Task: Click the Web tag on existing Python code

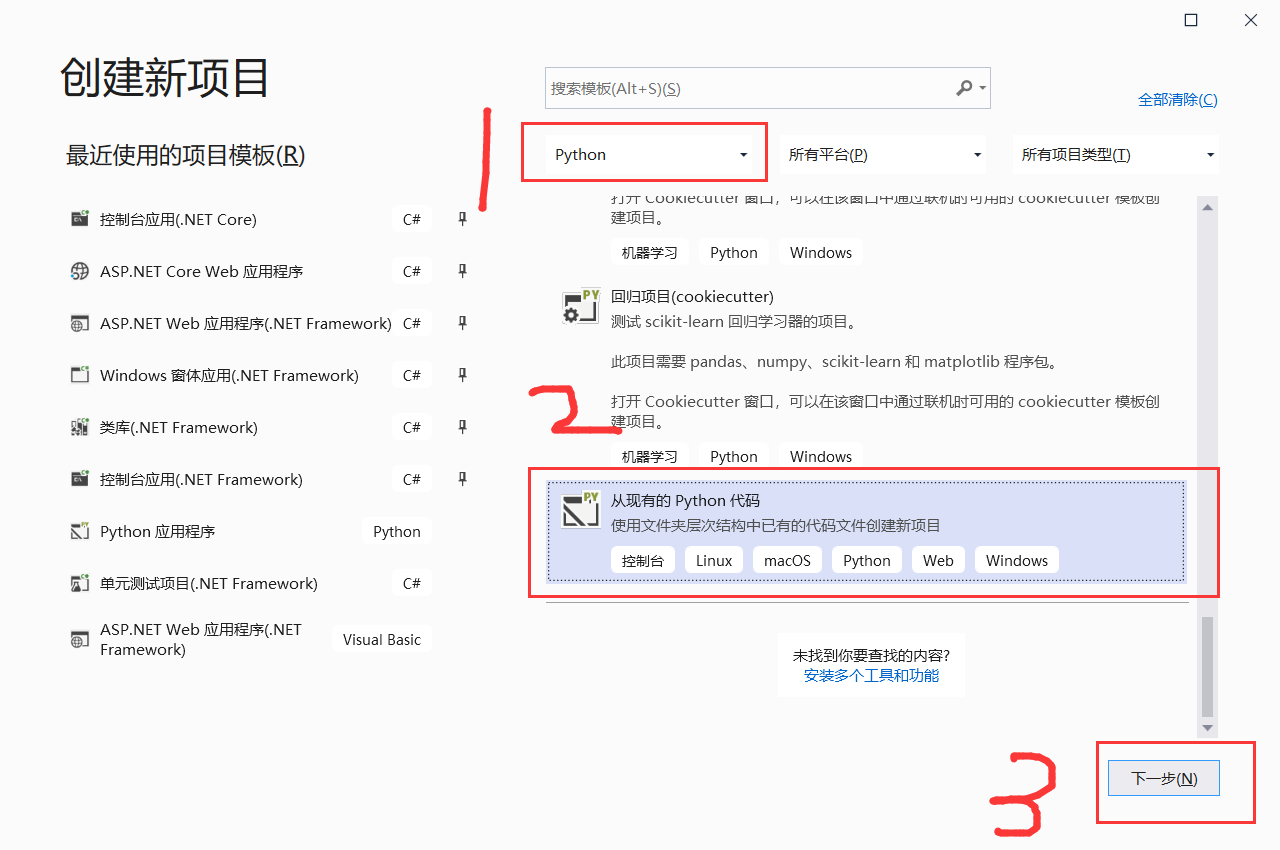Action: pos(938,560)
